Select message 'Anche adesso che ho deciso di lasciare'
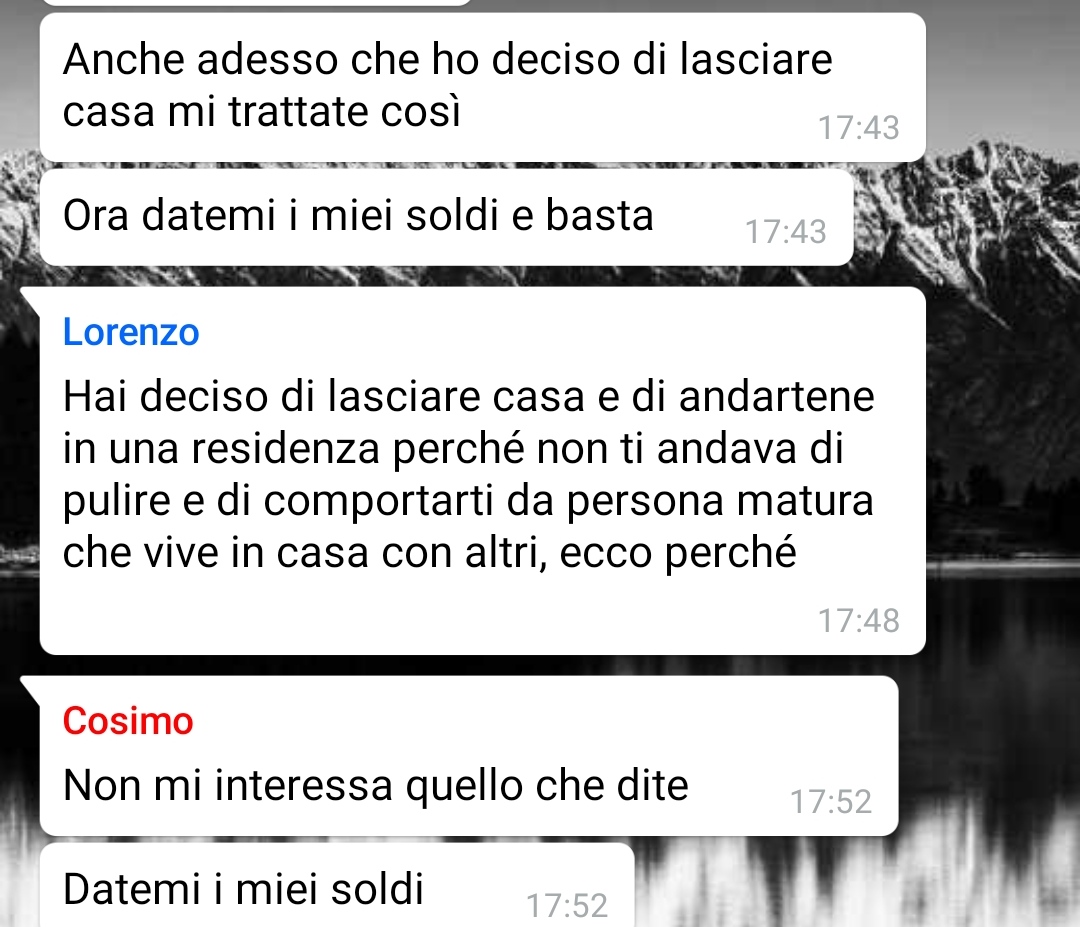Viewport: 1080px width, 927px height. click(483, 87)
